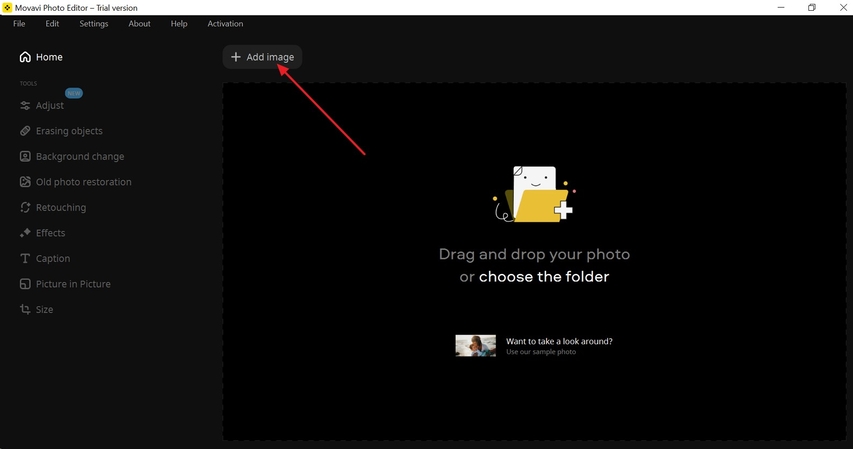
Task: Select the Caption T icon
Action: (x=25, y=259)
